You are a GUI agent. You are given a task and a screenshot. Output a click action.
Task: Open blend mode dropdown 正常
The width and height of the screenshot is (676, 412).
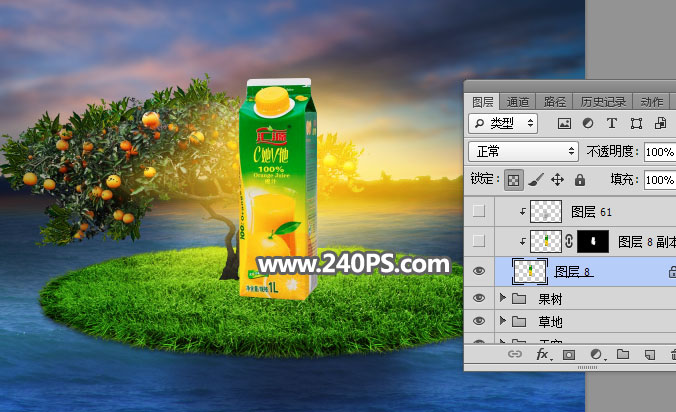point(523,152)
